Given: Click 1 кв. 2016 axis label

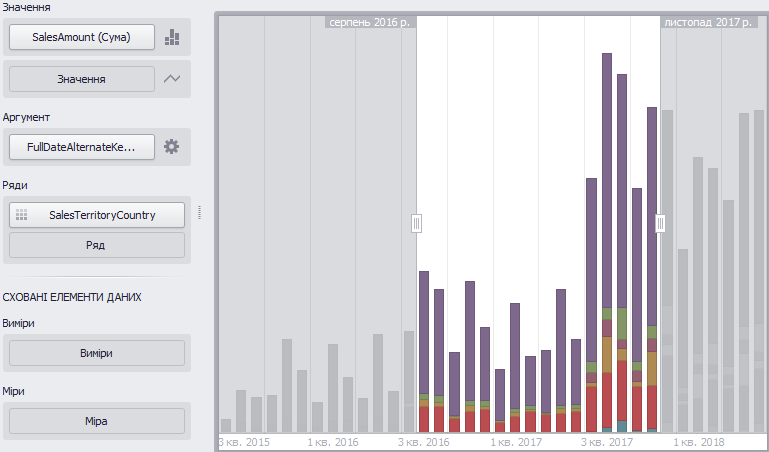Looking at the screenshot, I should 333,442.
